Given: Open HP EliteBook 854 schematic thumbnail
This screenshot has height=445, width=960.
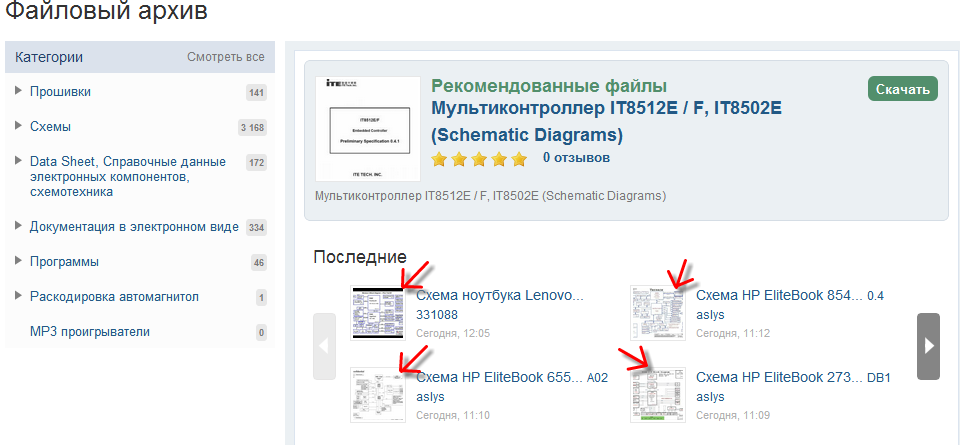Looking at the screenshot, I should [657, 313].
